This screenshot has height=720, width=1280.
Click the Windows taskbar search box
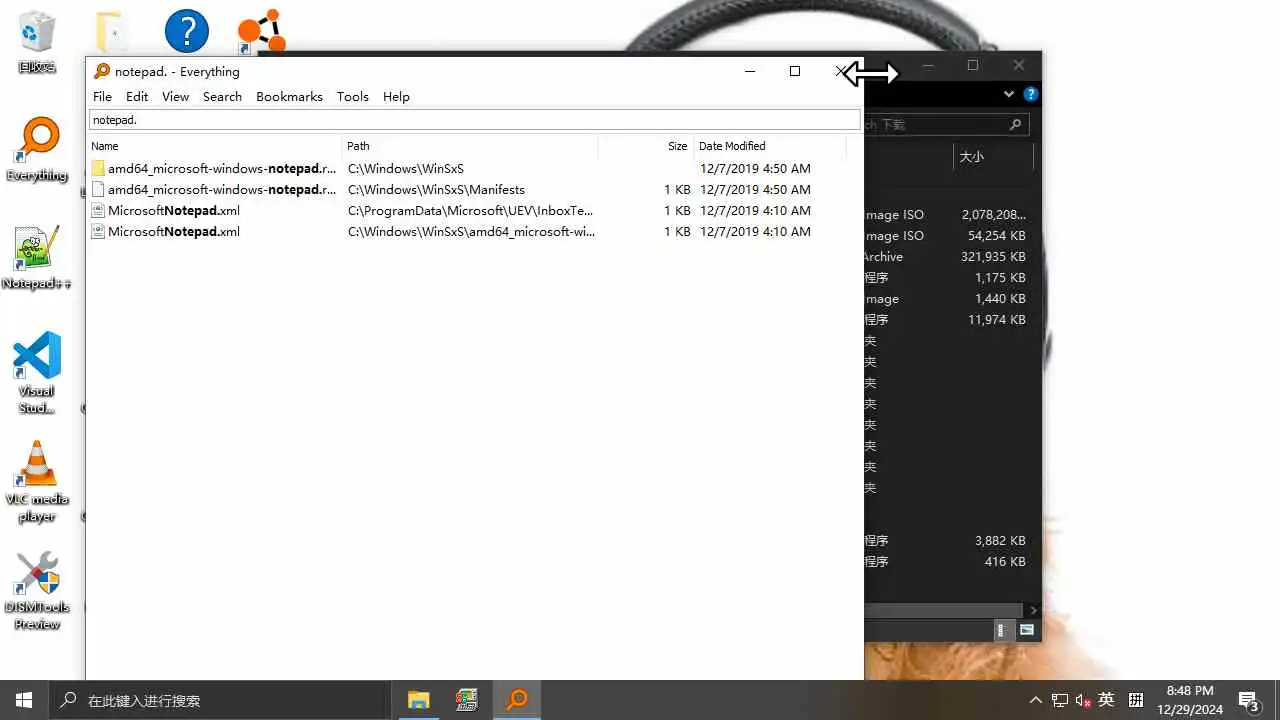coord(219,700)
